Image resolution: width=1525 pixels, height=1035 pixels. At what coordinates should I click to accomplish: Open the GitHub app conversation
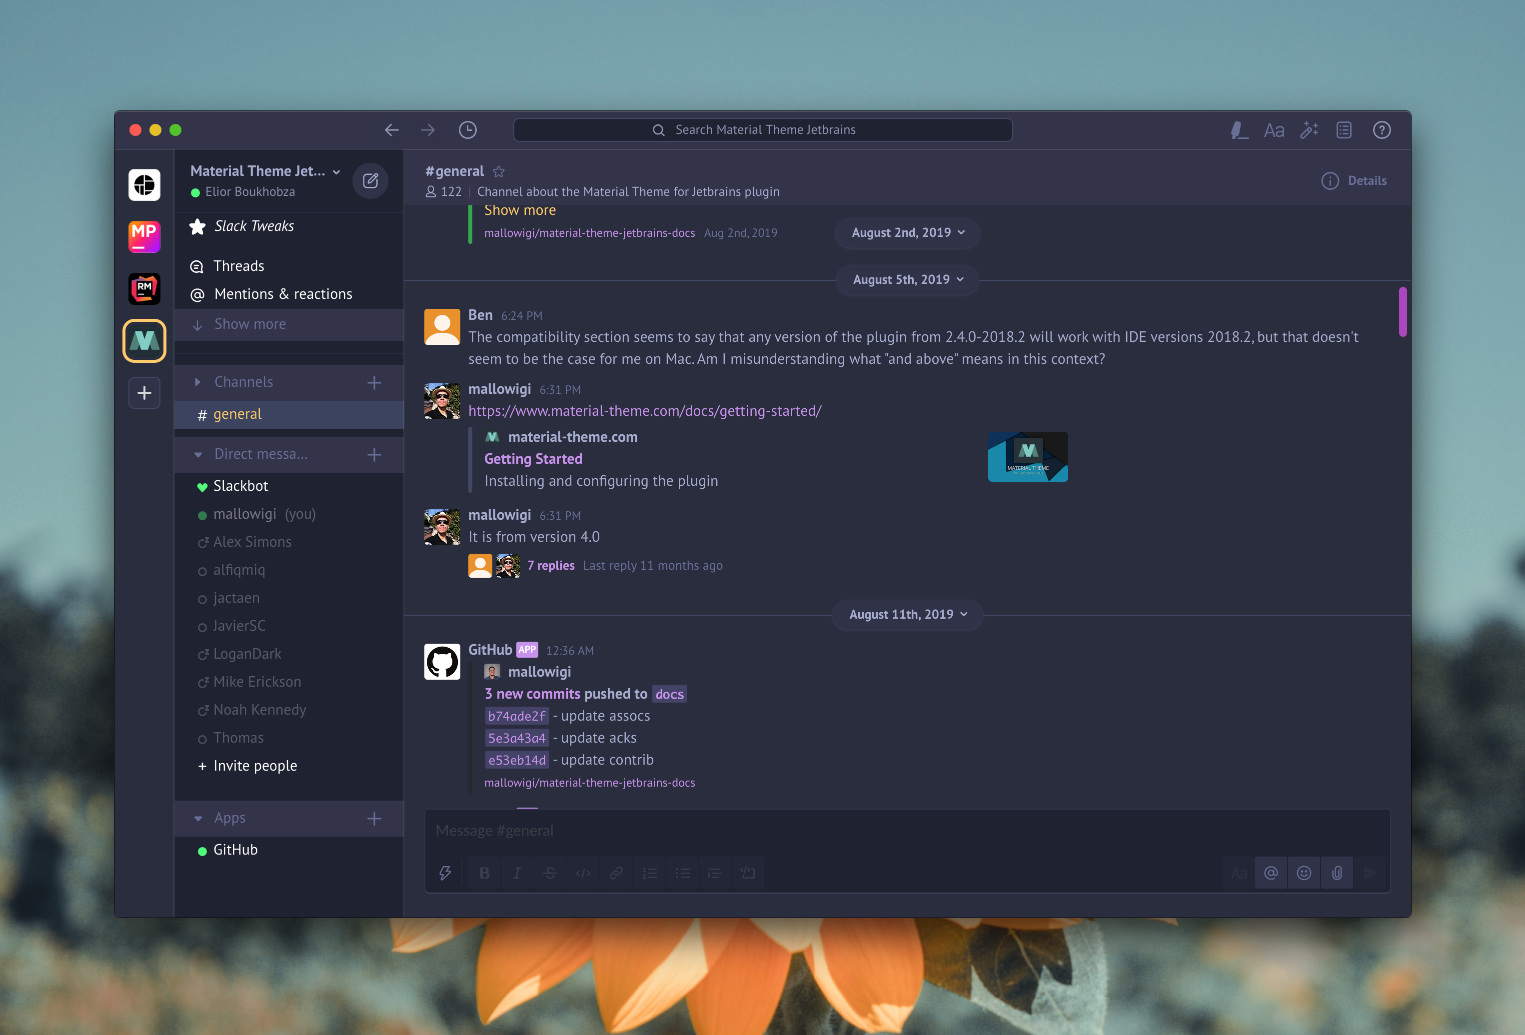click(x=289, y=850)
